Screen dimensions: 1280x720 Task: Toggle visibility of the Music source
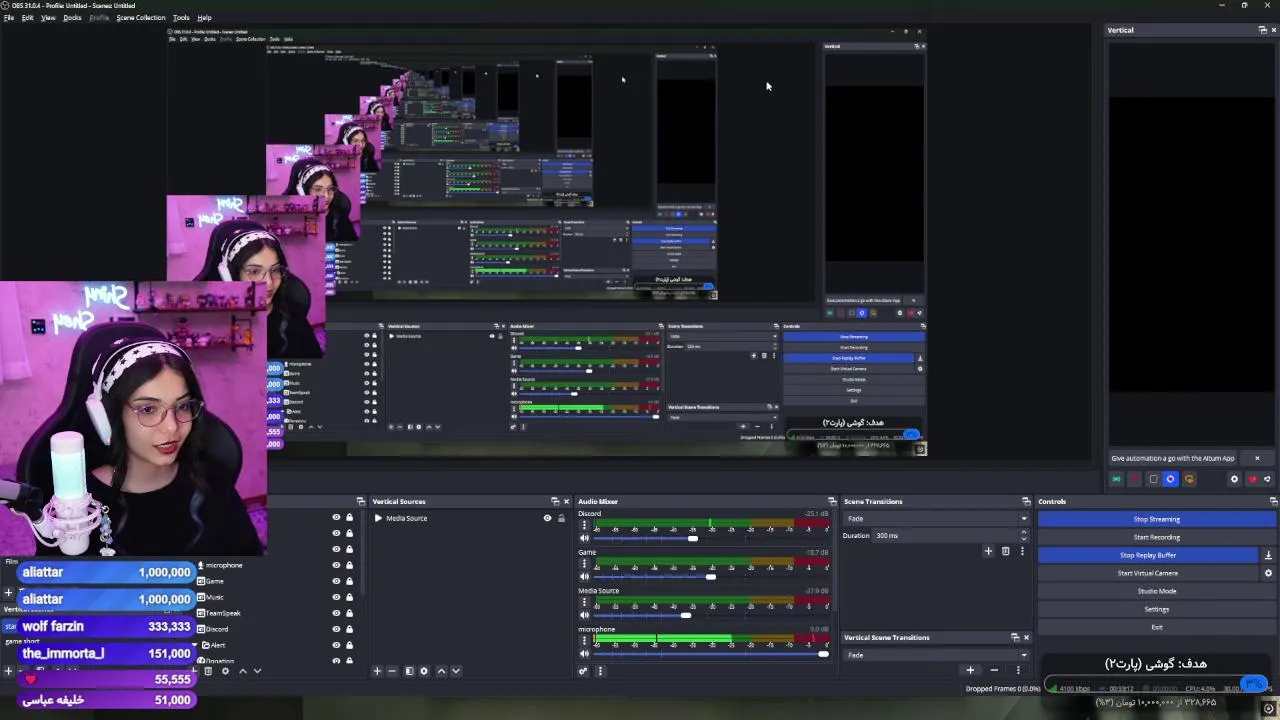click(336, 597)
